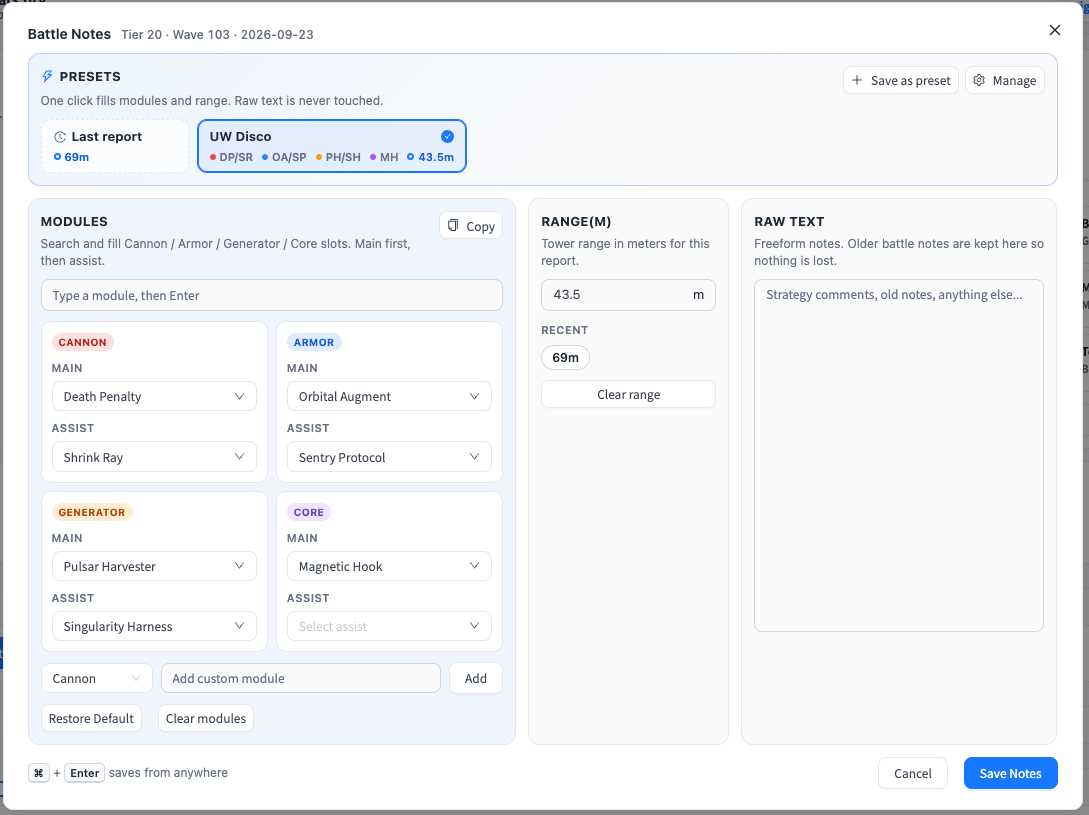Click the clipboard icon on Copy

(x=453, y=226)
